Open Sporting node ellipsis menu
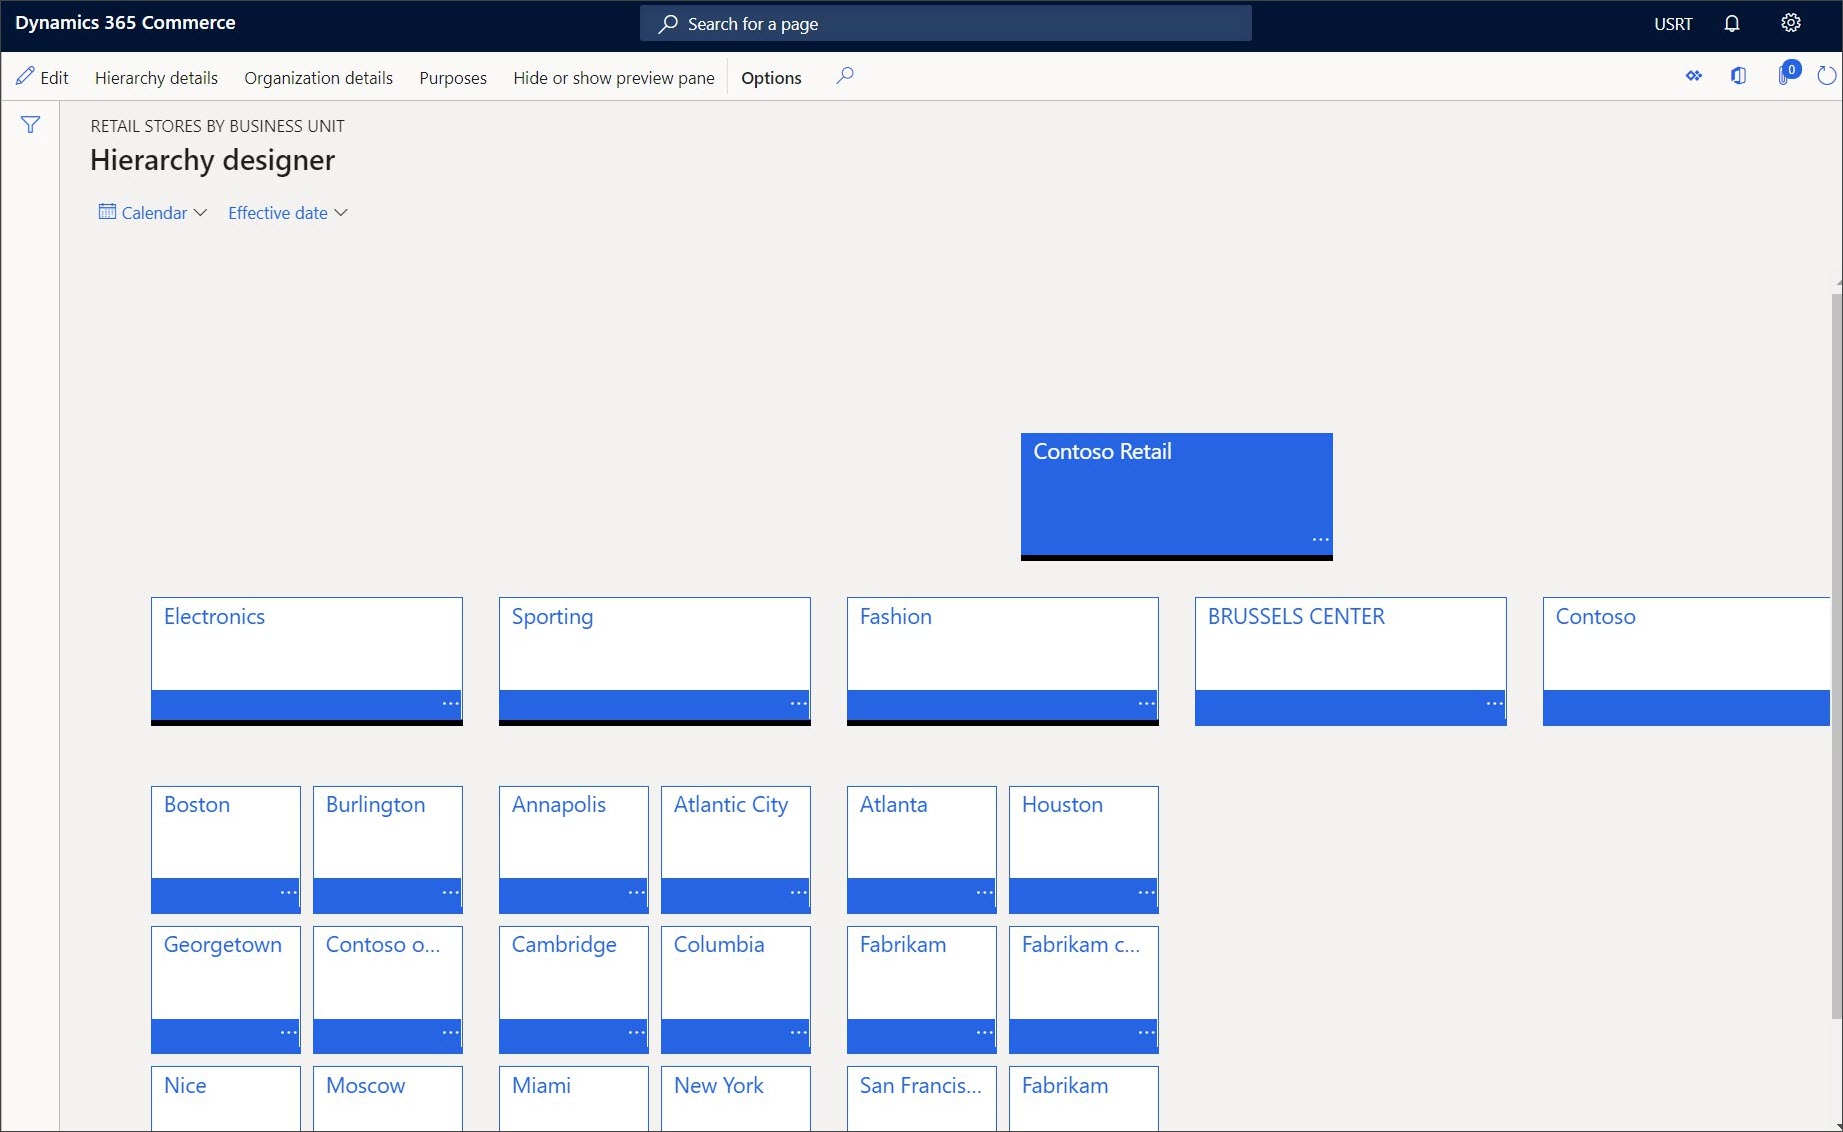The image size is (1843, 1132). pyautogui.click(x=799, y=704)
